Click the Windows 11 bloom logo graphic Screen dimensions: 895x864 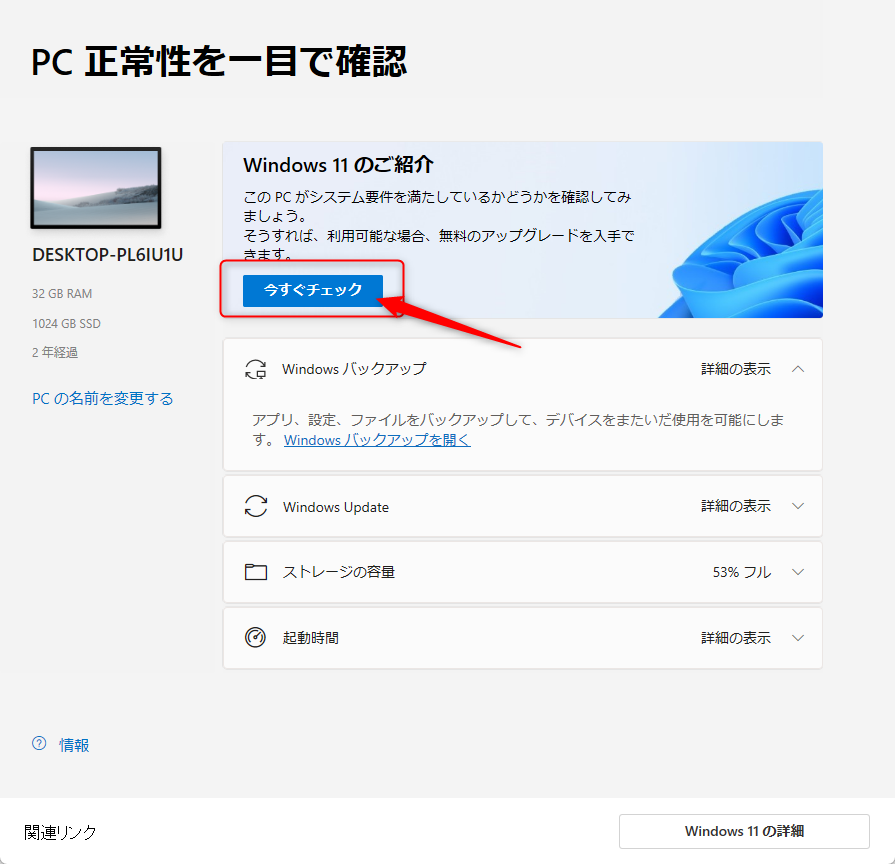pos(750,258)
